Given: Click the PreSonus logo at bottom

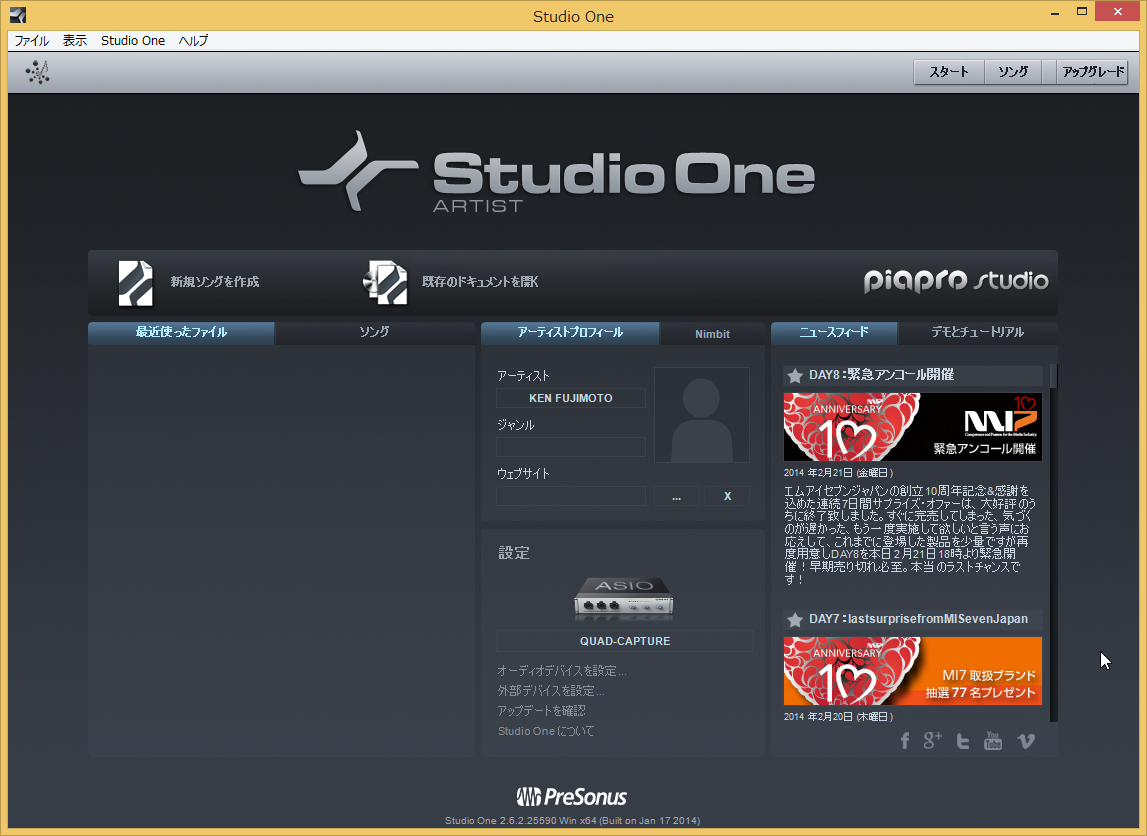Looking at the screenshot, I should [x=572, y=797].
